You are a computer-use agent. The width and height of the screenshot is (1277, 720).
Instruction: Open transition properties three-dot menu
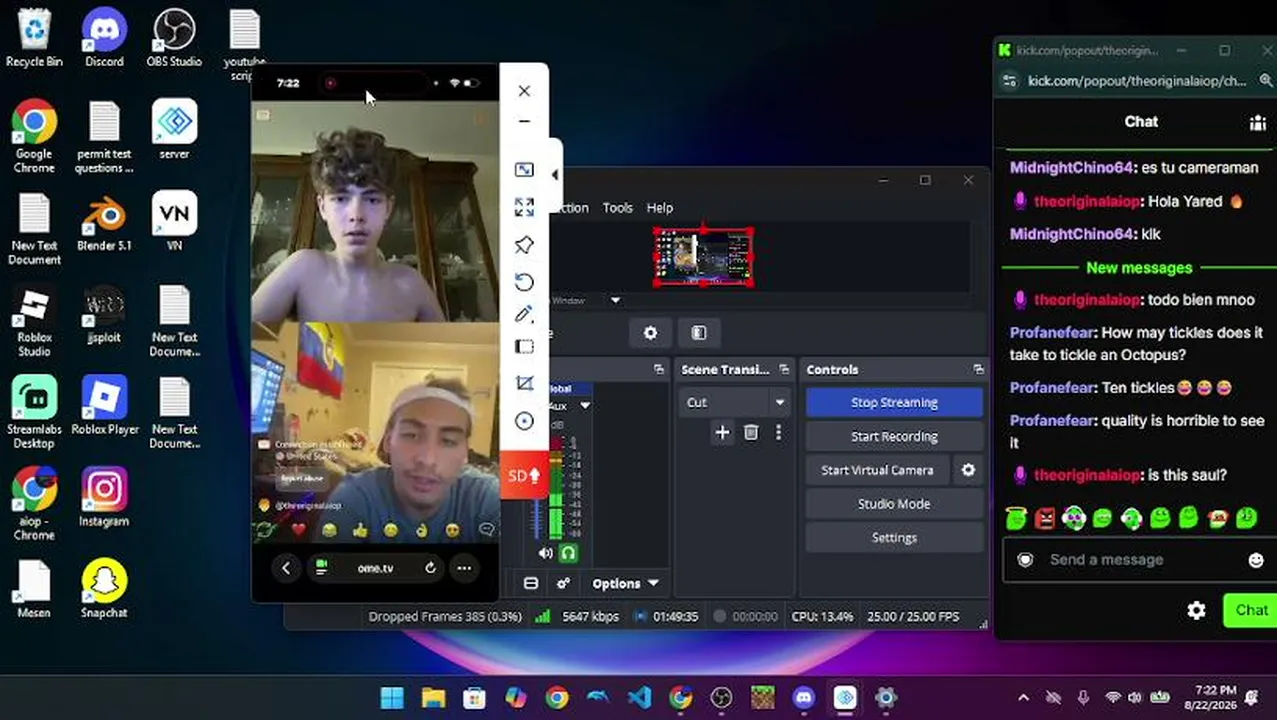click(778, 432)
